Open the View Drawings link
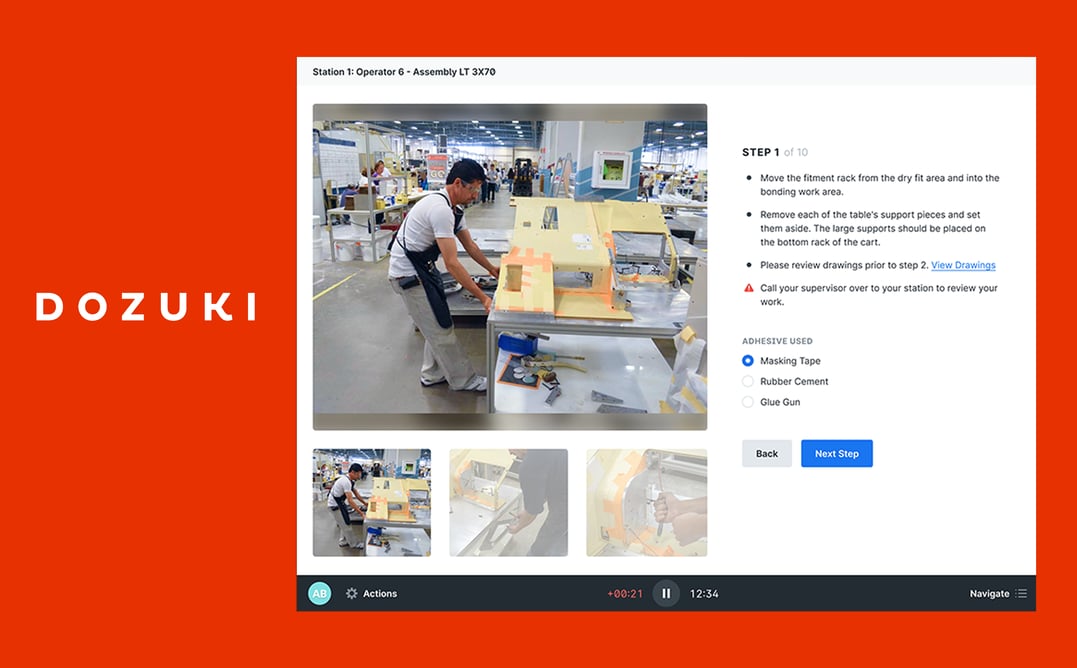The image size is (1077, 668). (963, 265)
